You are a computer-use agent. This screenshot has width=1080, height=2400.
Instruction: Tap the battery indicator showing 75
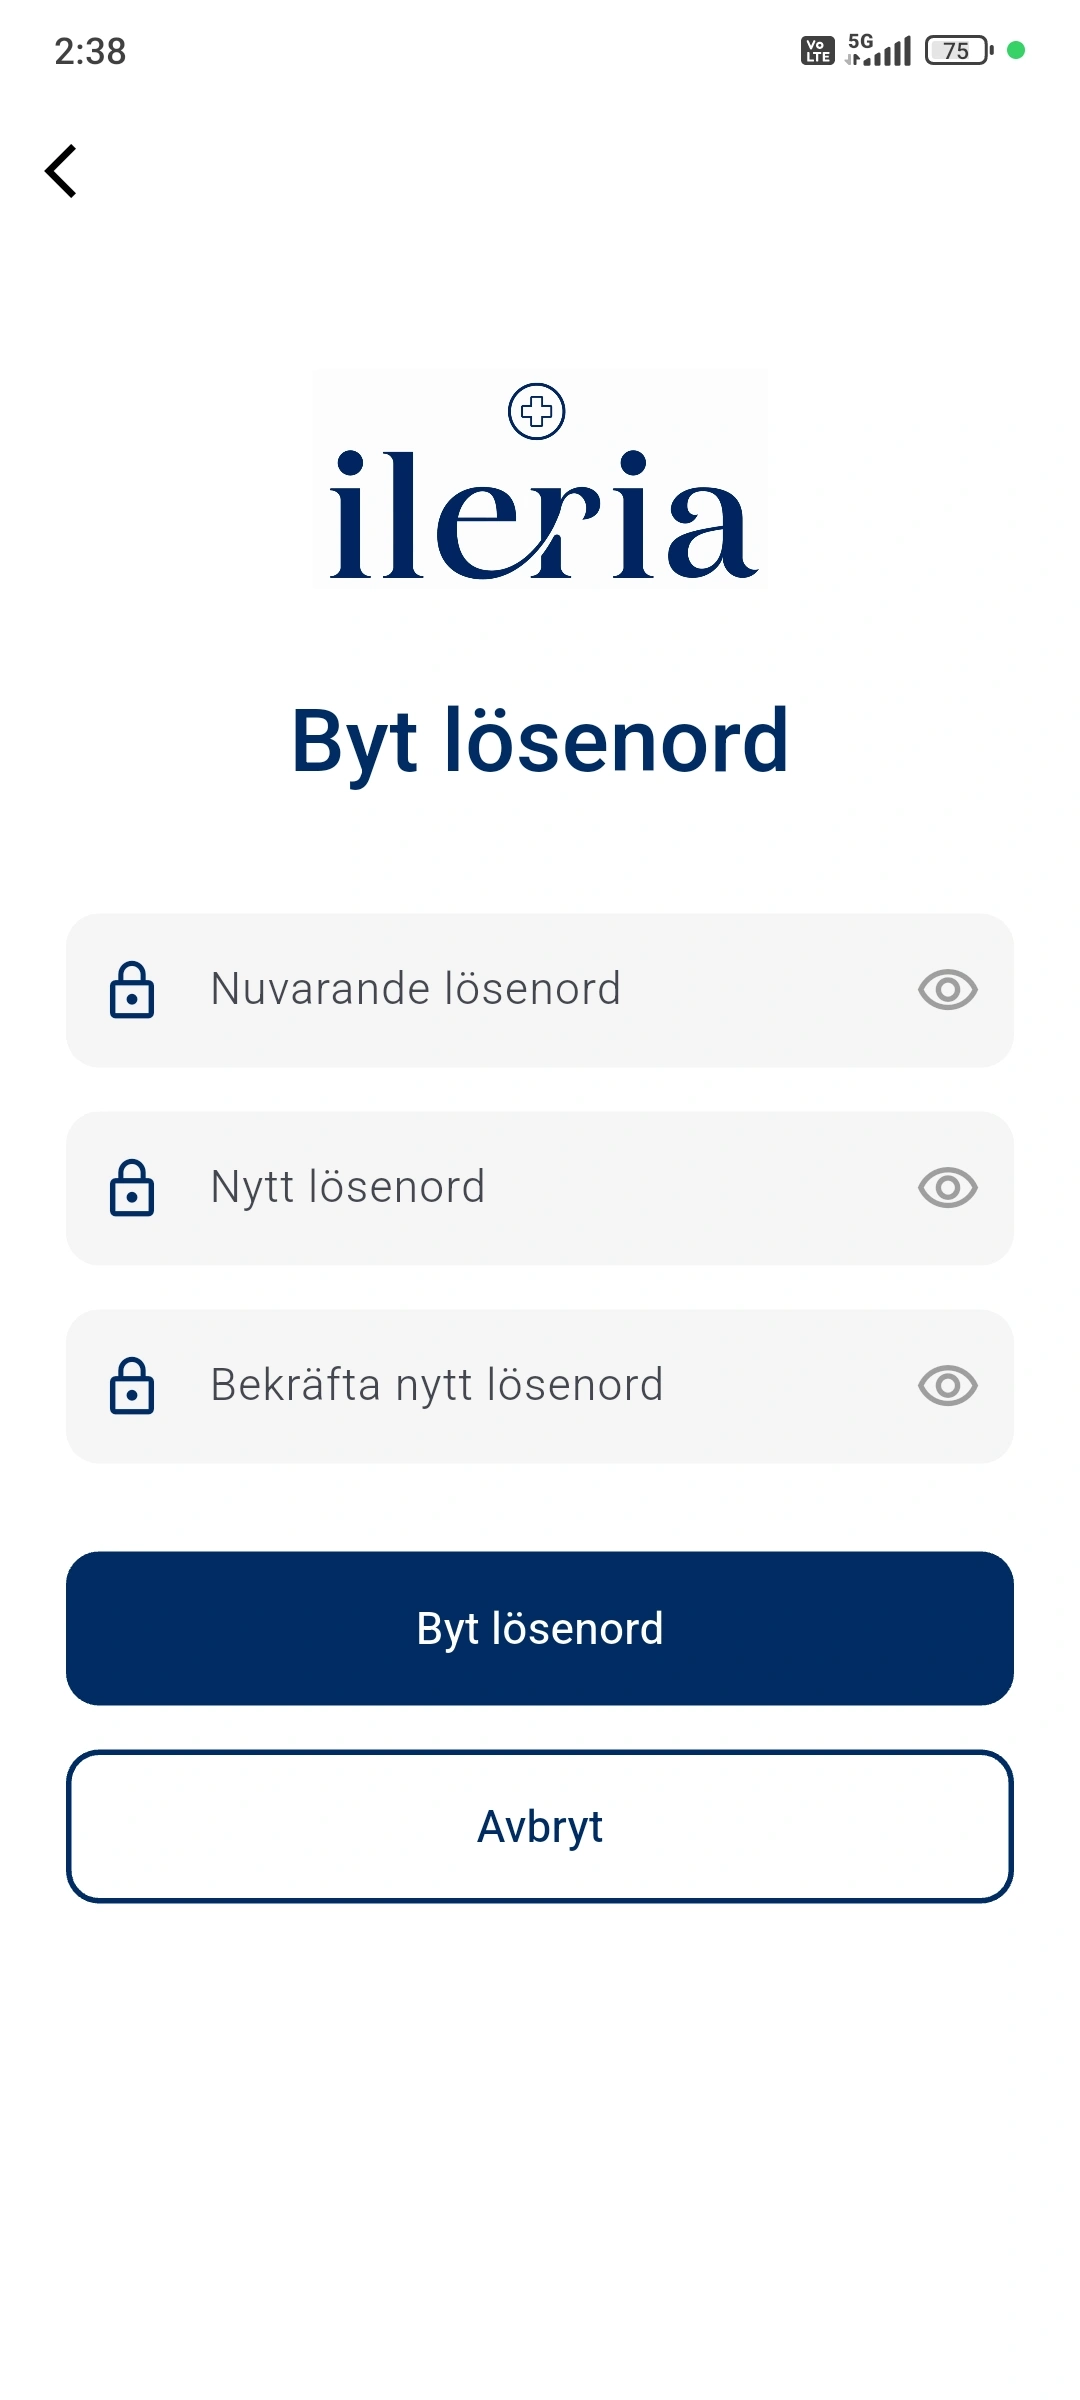pos(954,49)
